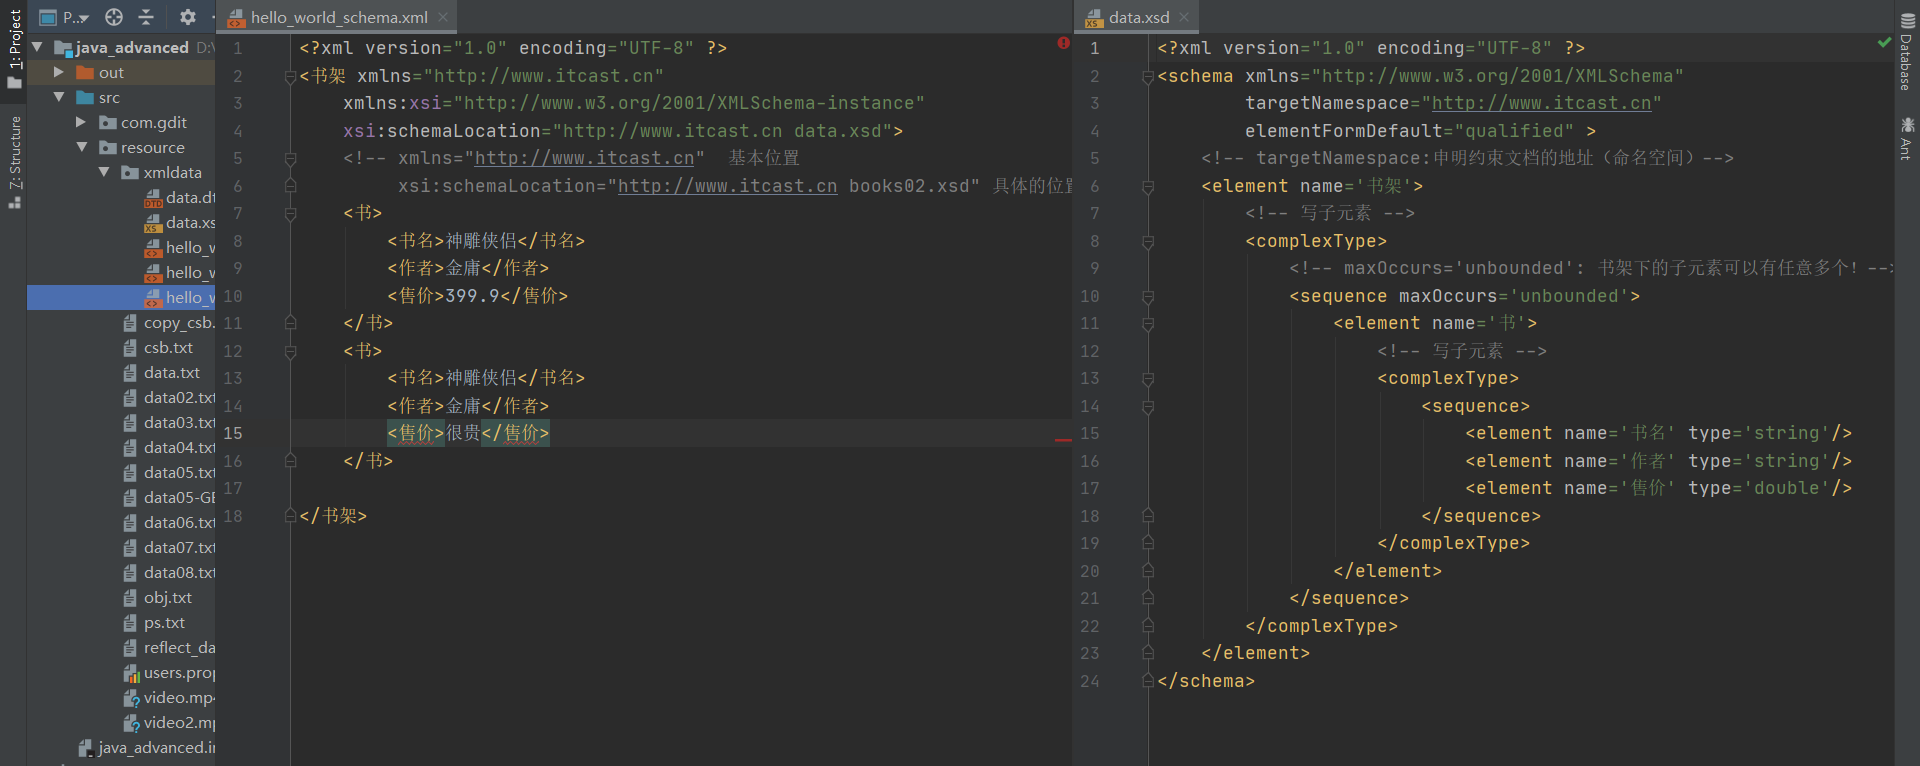Expand the com.gdit package
This screenshot has height=766, width=1920.
[81, 123]
